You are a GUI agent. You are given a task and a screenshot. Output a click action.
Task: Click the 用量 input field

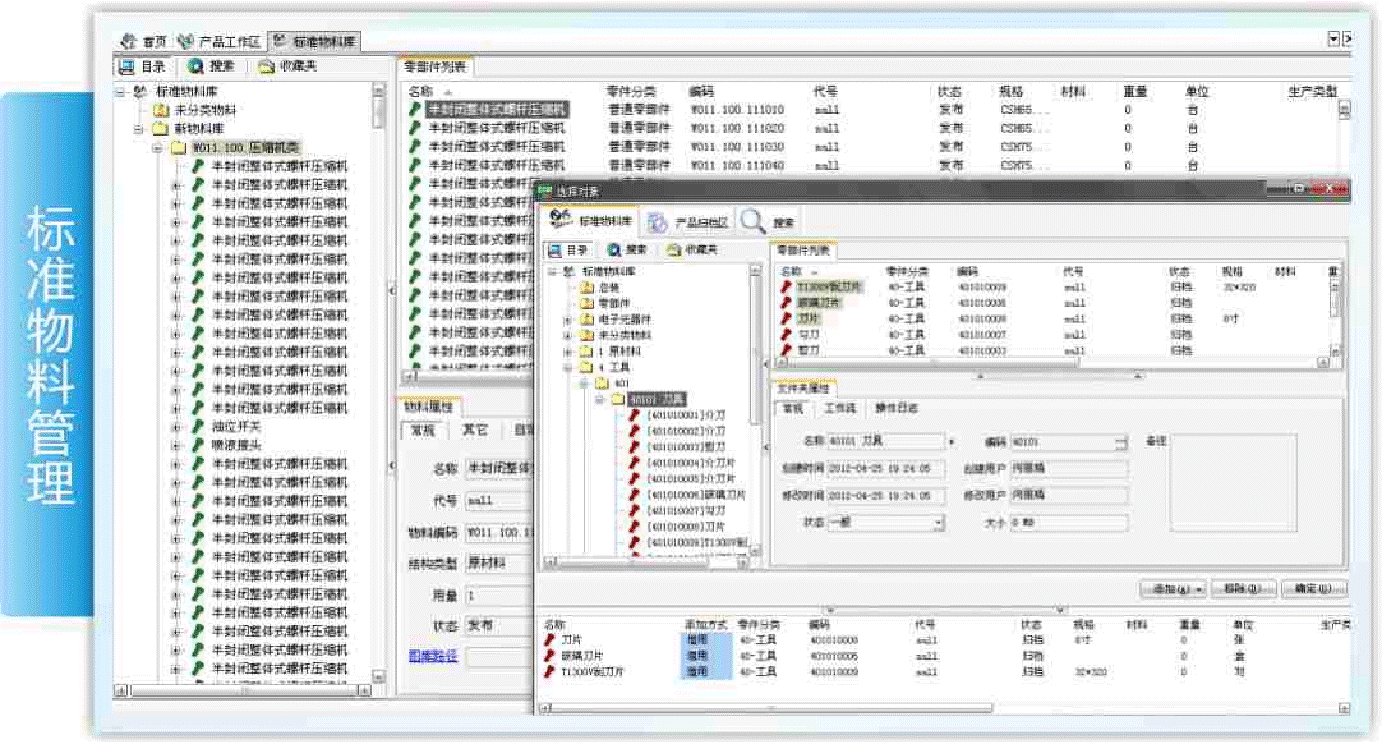tap(498, 595)
